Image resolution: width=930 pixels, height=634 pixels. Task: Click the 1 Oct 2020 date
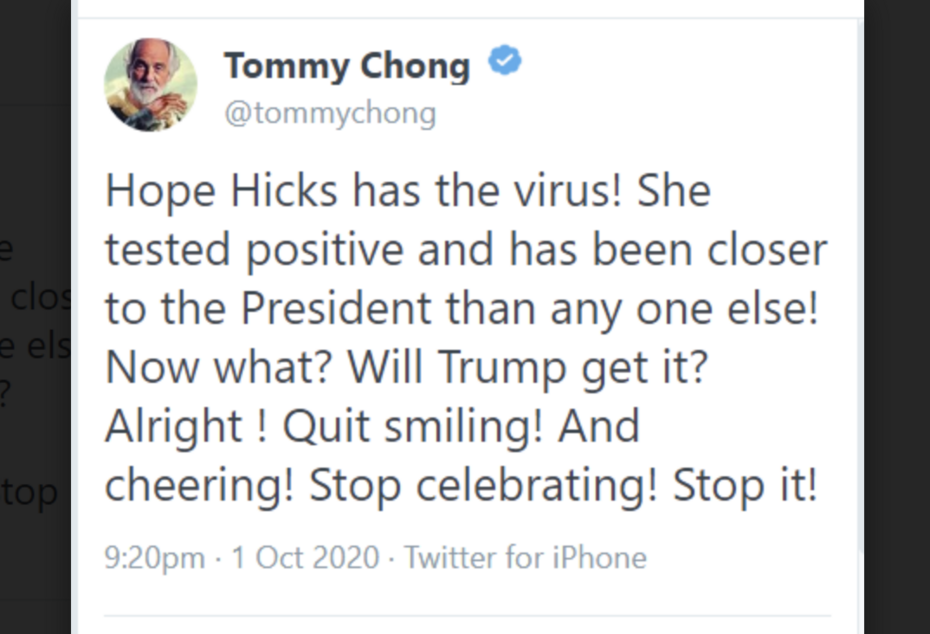(x=305, y=557)
